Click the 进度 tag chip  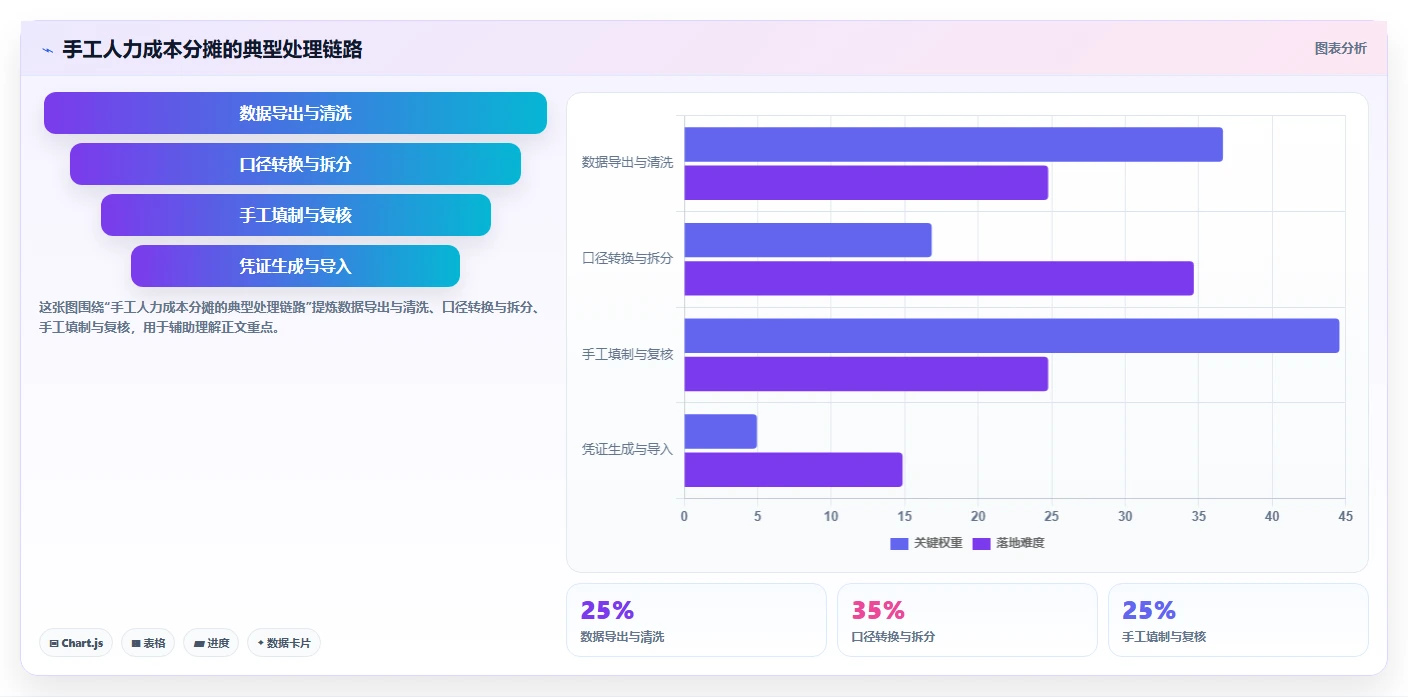coord(211,643)
